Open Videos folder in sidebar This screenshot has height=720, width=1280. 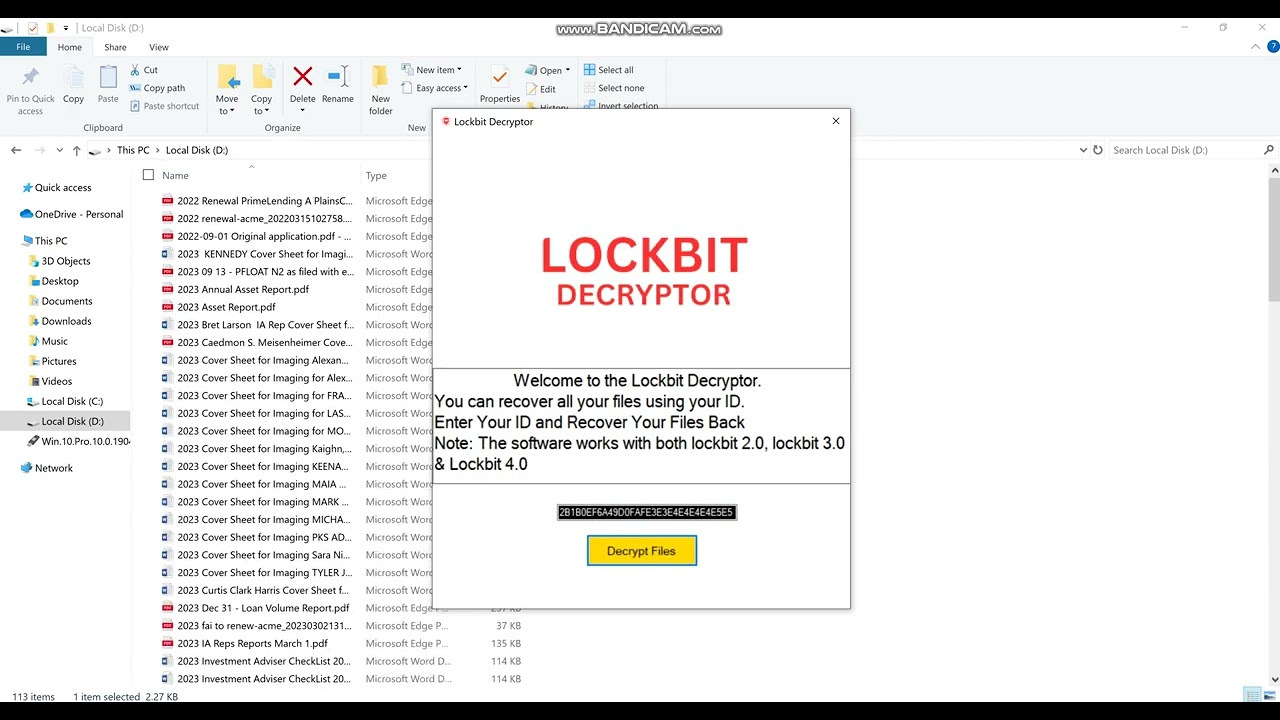pyautogui.click(x=57, y=381)
